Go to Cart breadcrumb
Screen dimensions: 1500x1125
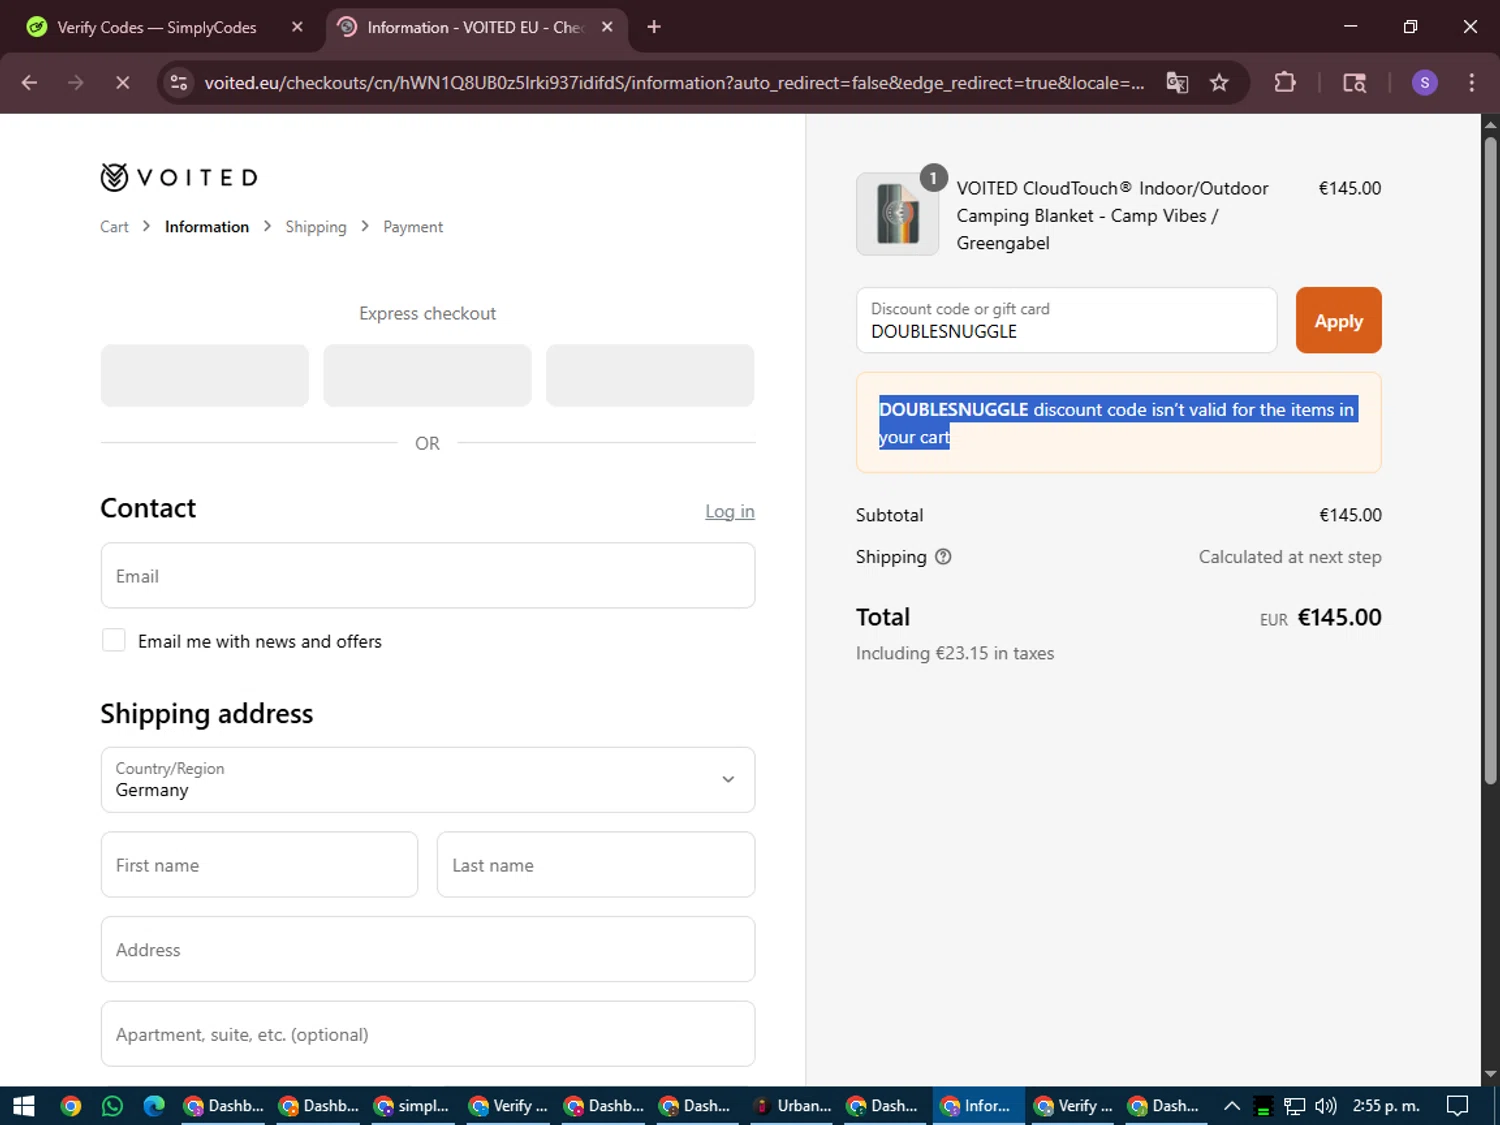click(x=114, y=227)
